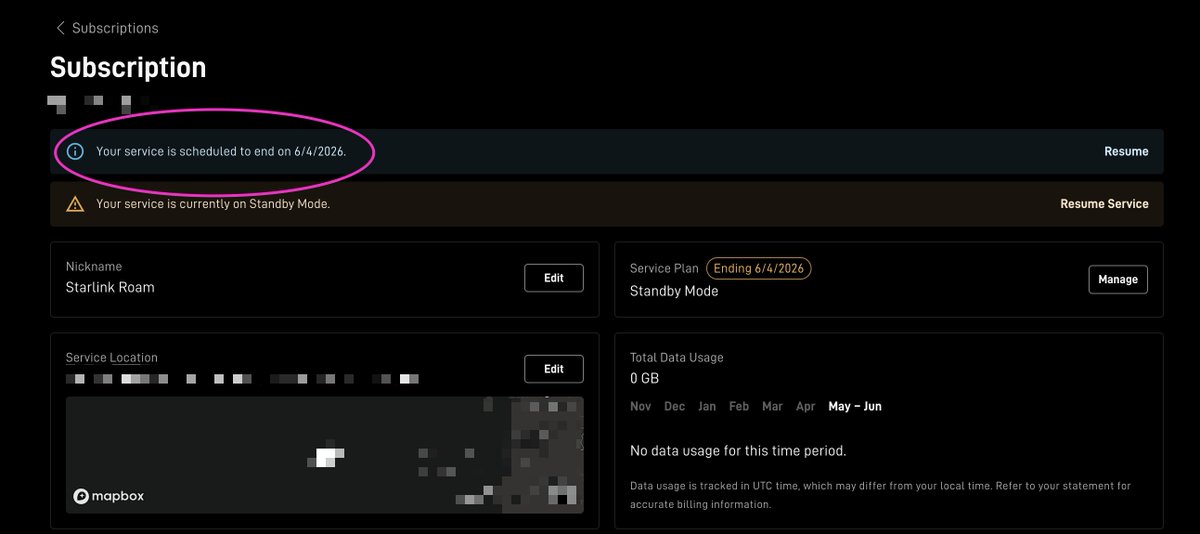The image size is (1200, 534).
Task: Select the Mar usage month
Action: pos(772,407)
